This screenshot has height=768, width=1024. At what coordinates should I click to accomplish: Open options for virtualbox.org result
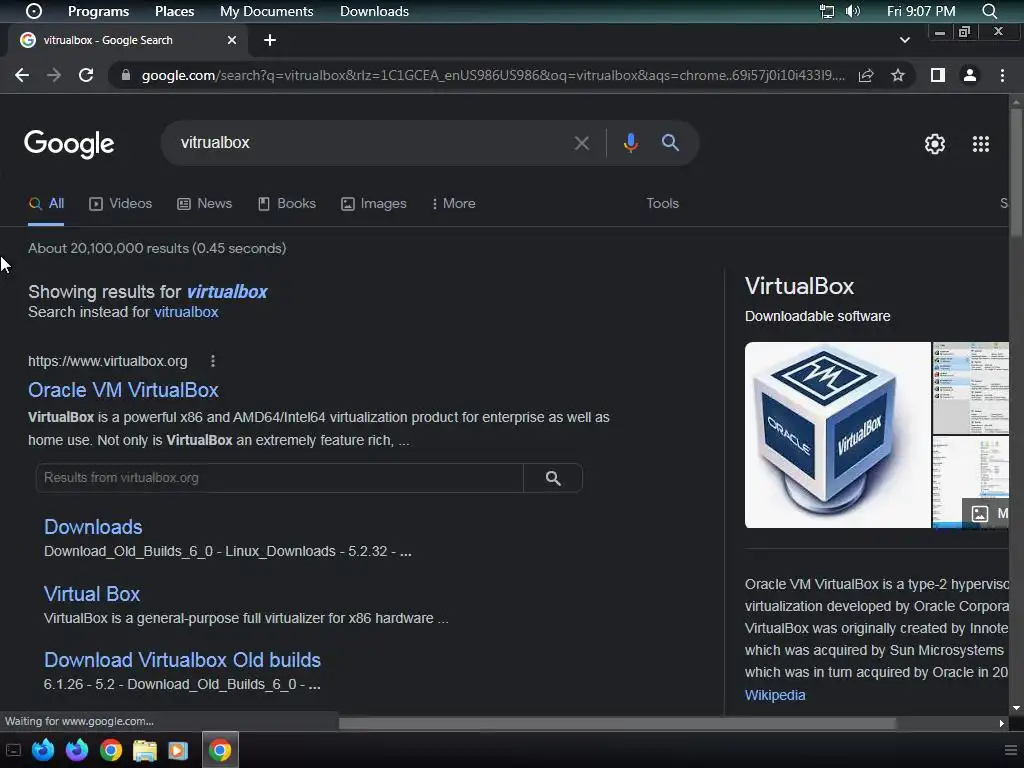(x=213, y=360)
